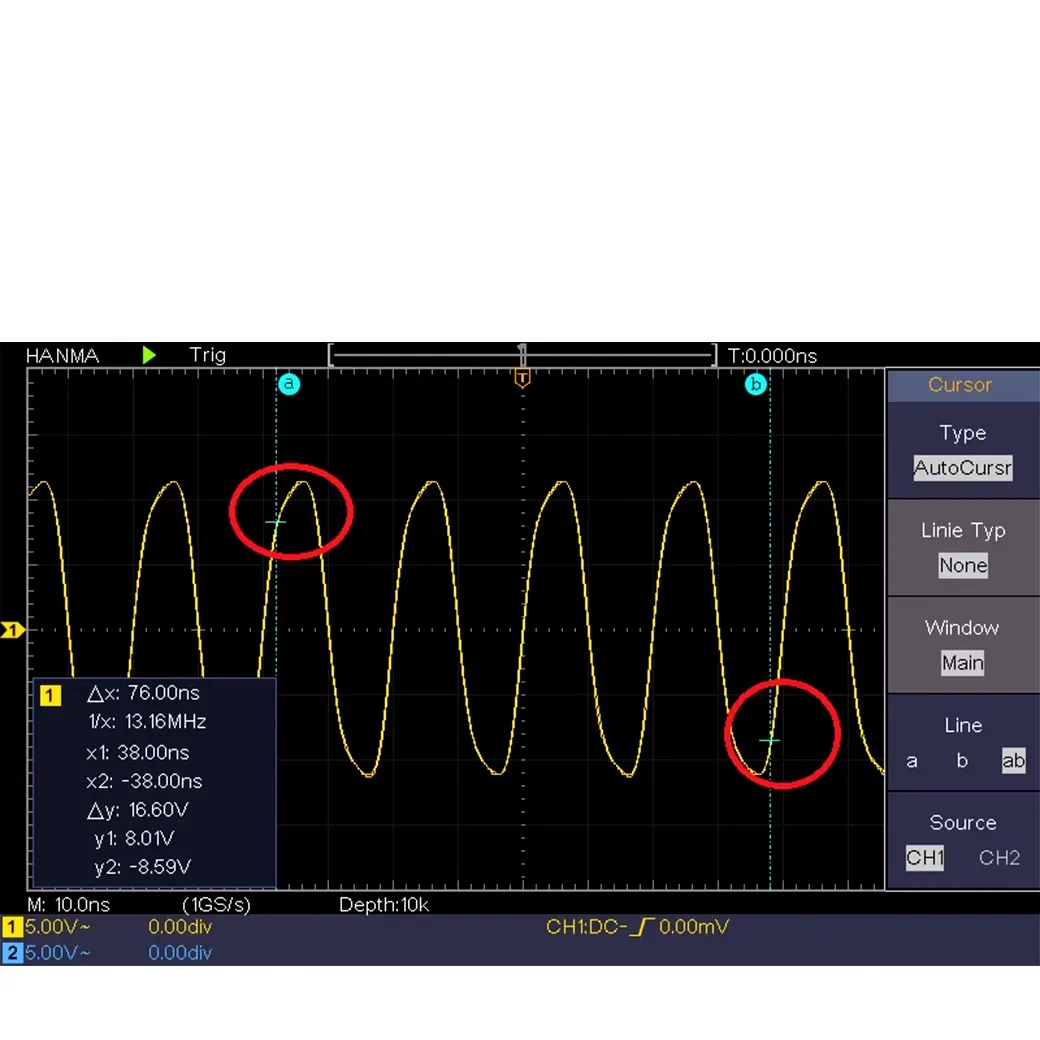Click channel 1 ground level marker

point(12,631)
